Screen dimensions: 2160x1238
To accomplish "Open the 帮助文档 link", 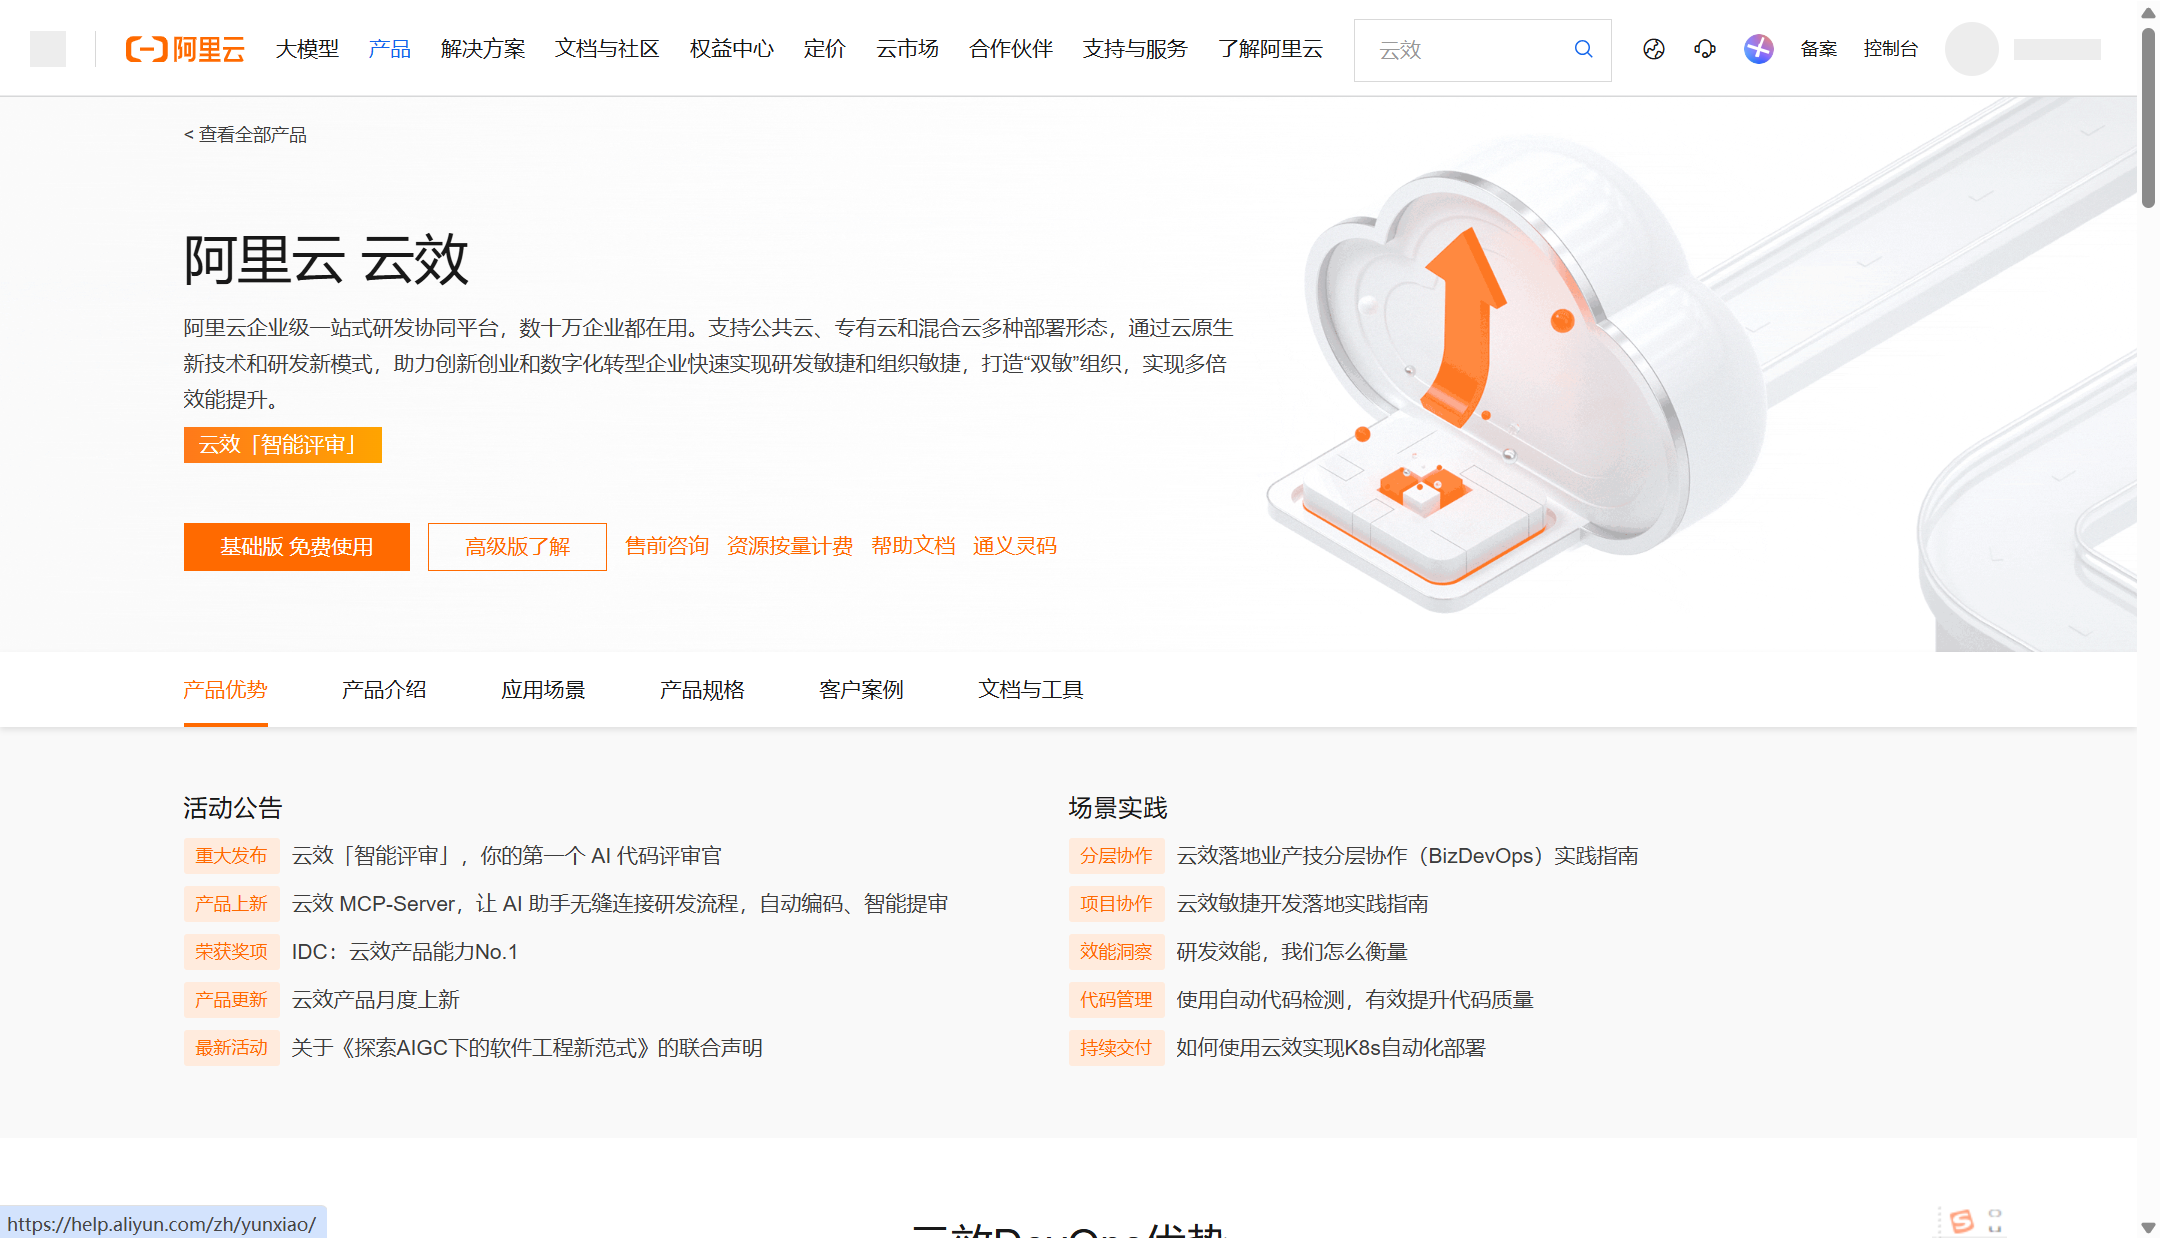I will [x=913, y=546].
